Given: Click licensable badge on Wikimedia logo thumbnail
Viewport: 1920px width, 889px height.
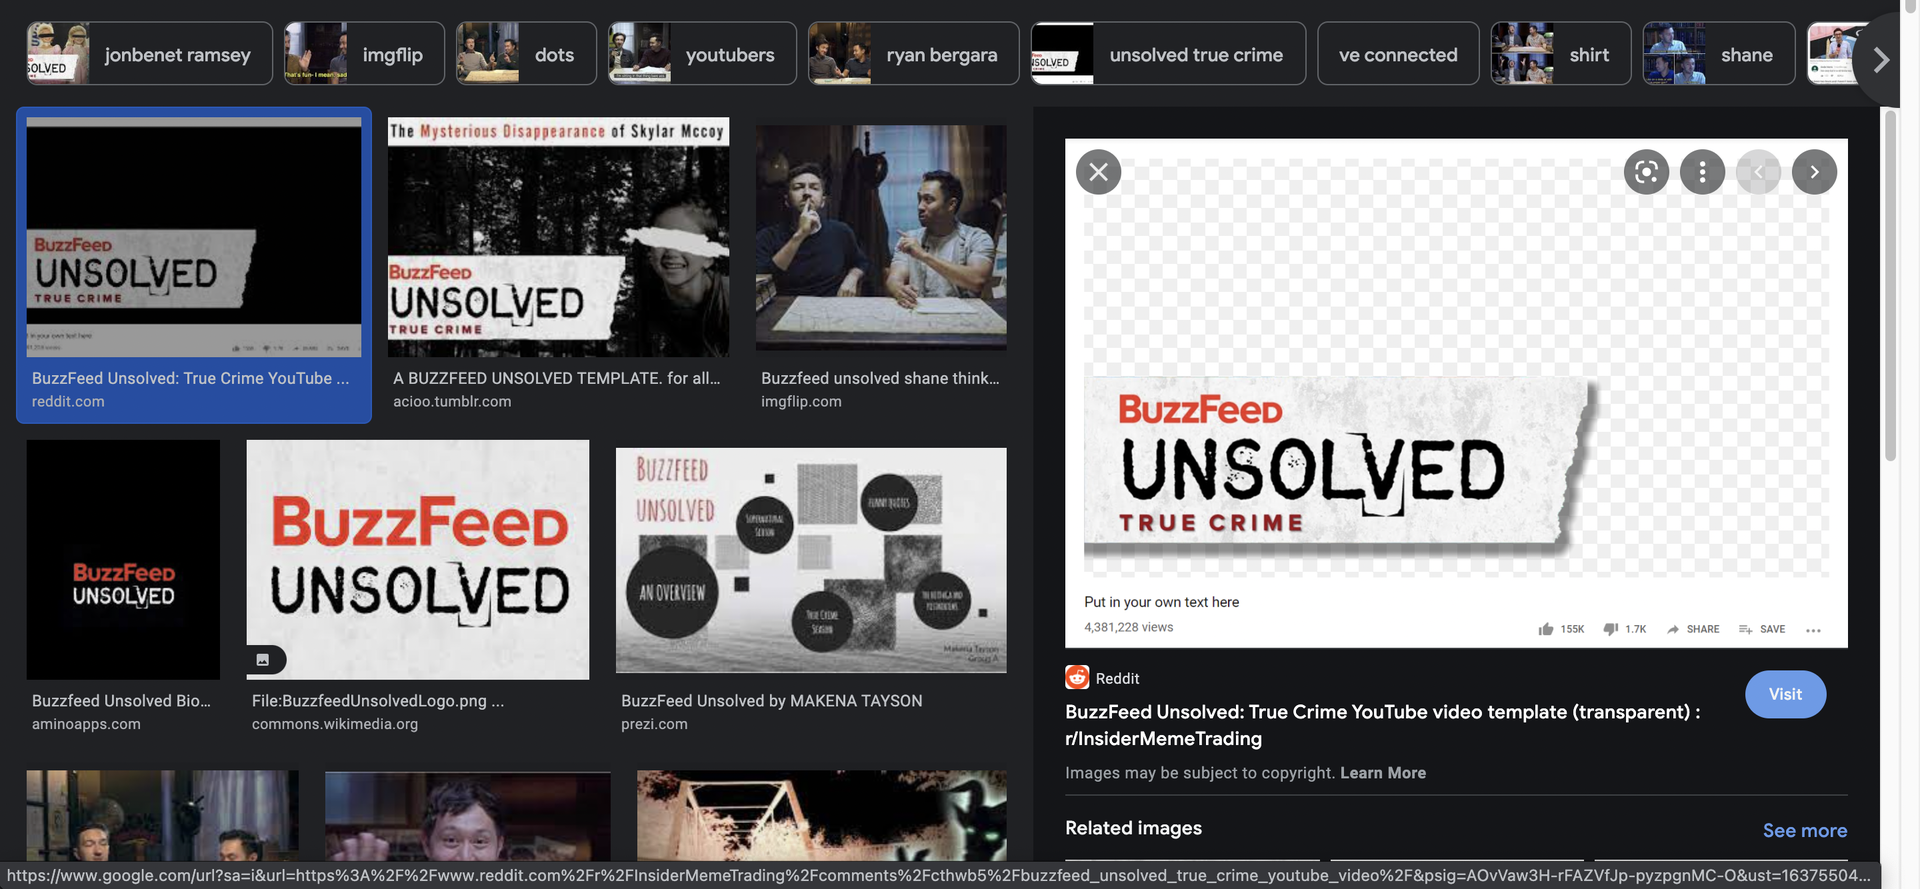Looking at the screenshot, I should pyautogui.click(x=265, y=660).
